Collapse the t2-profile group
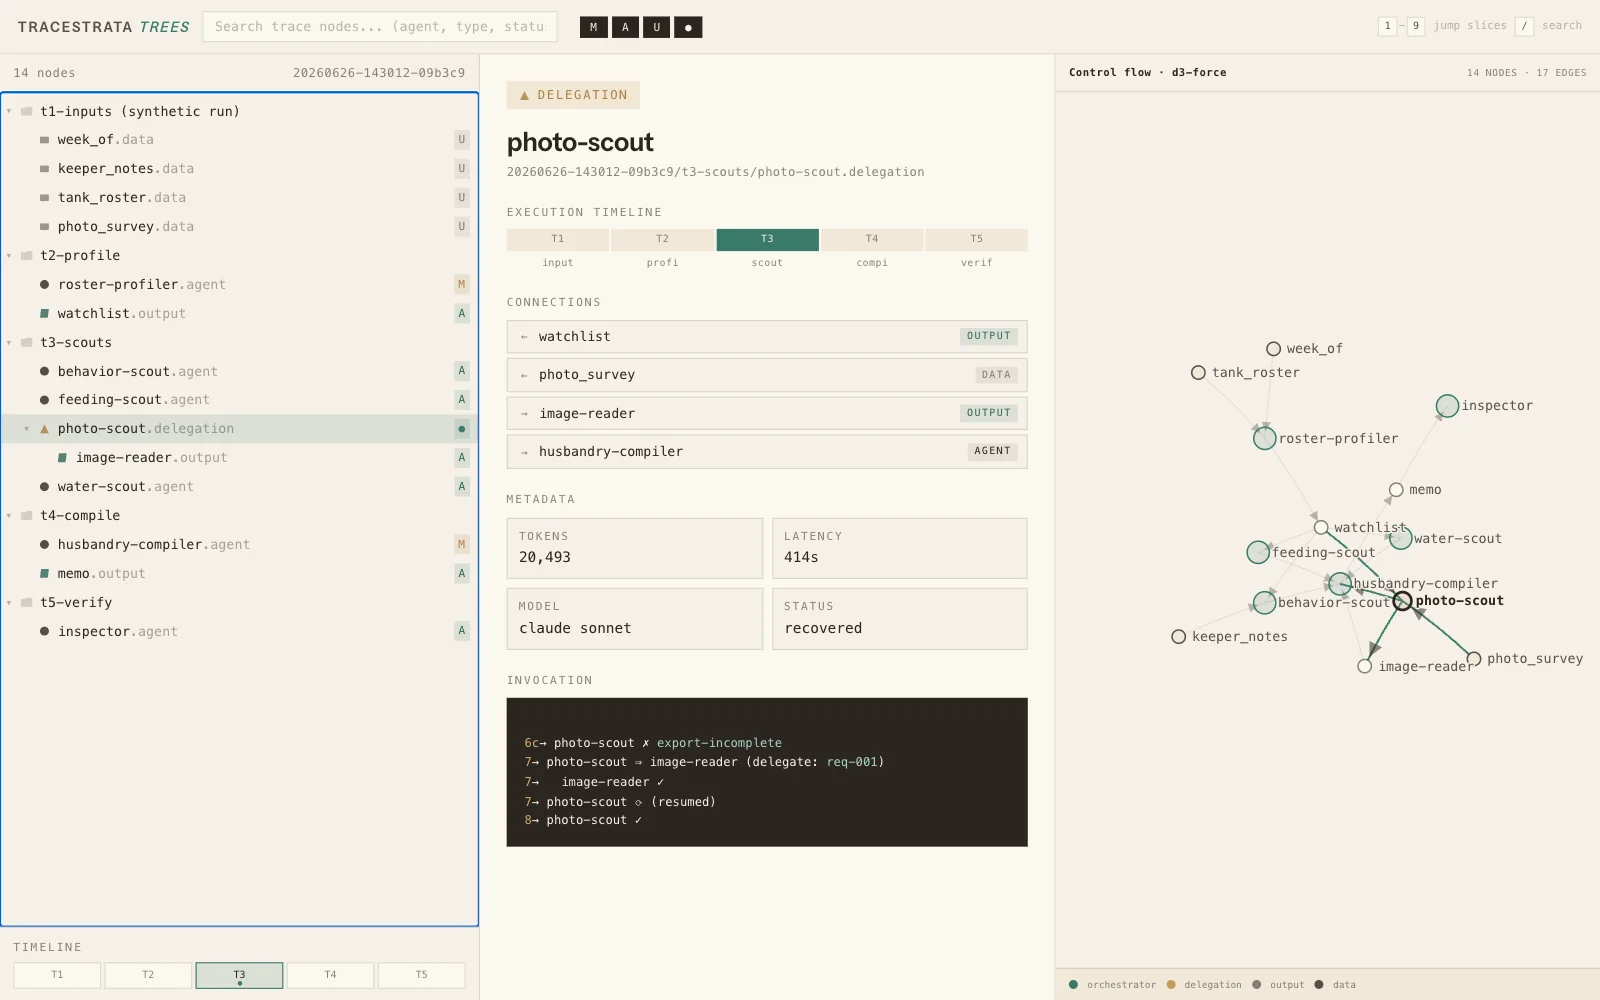The width and height of the screenshot is (1600, 1000). [x=9, y=256]
